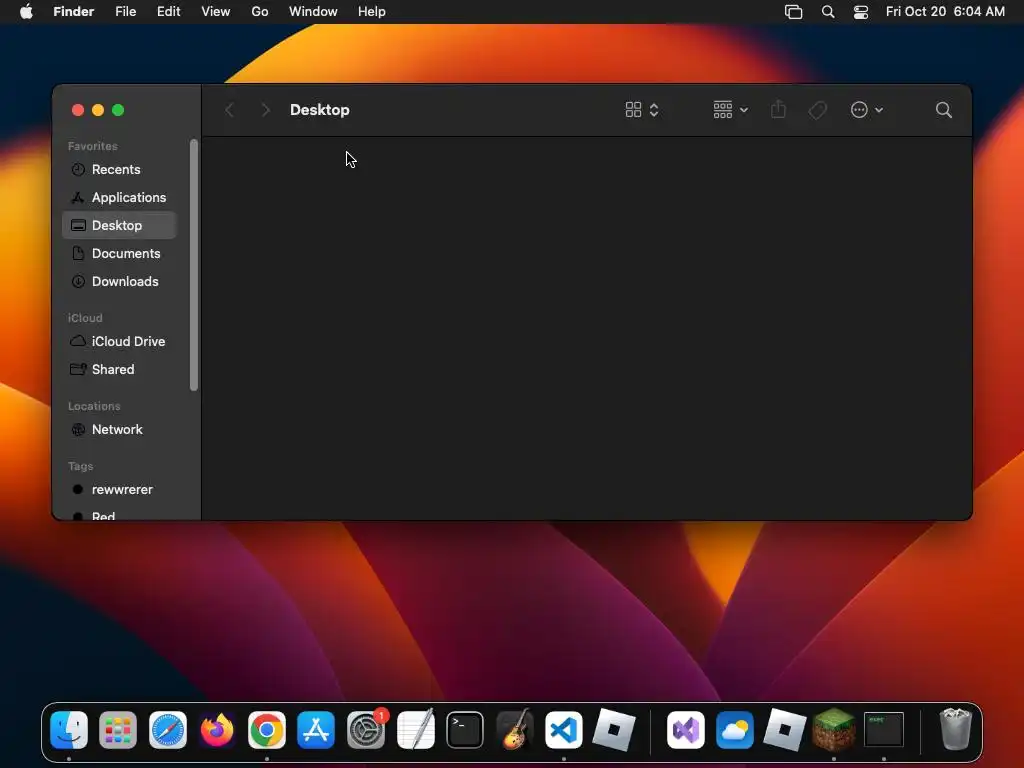Open purple Visual Studio from the Dock
This screenshot has height=768, width=1024.
click(686, 729)
